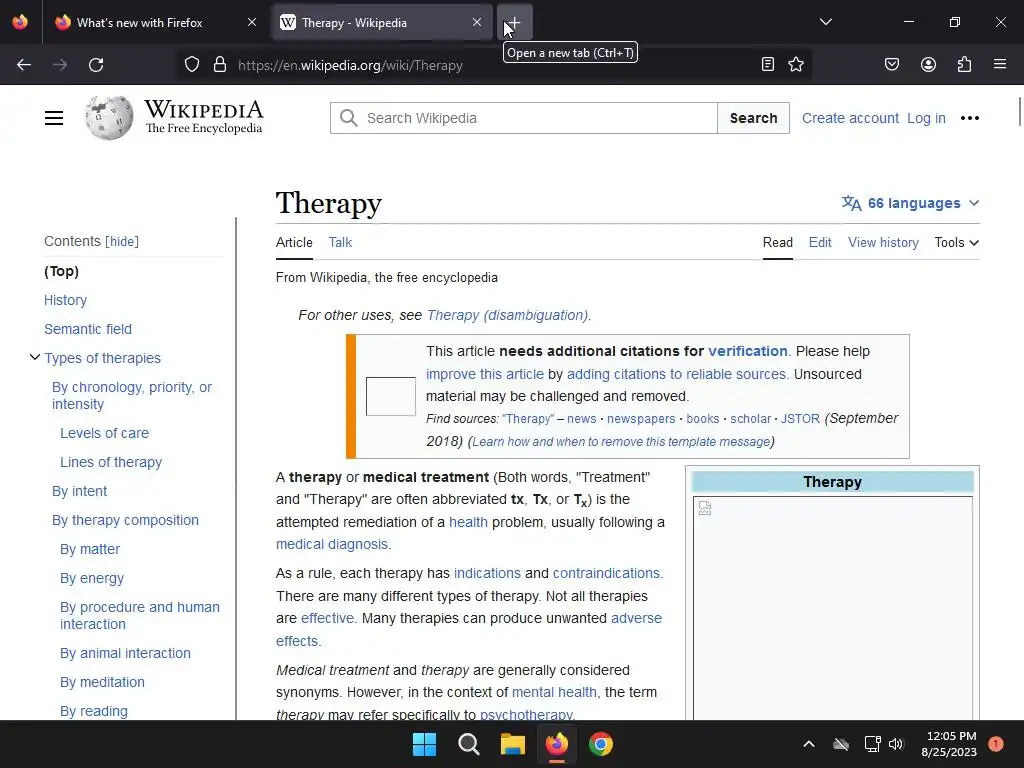Open Firefox View pinned icon
1024x768 pixels.
(x=20, y=22)
